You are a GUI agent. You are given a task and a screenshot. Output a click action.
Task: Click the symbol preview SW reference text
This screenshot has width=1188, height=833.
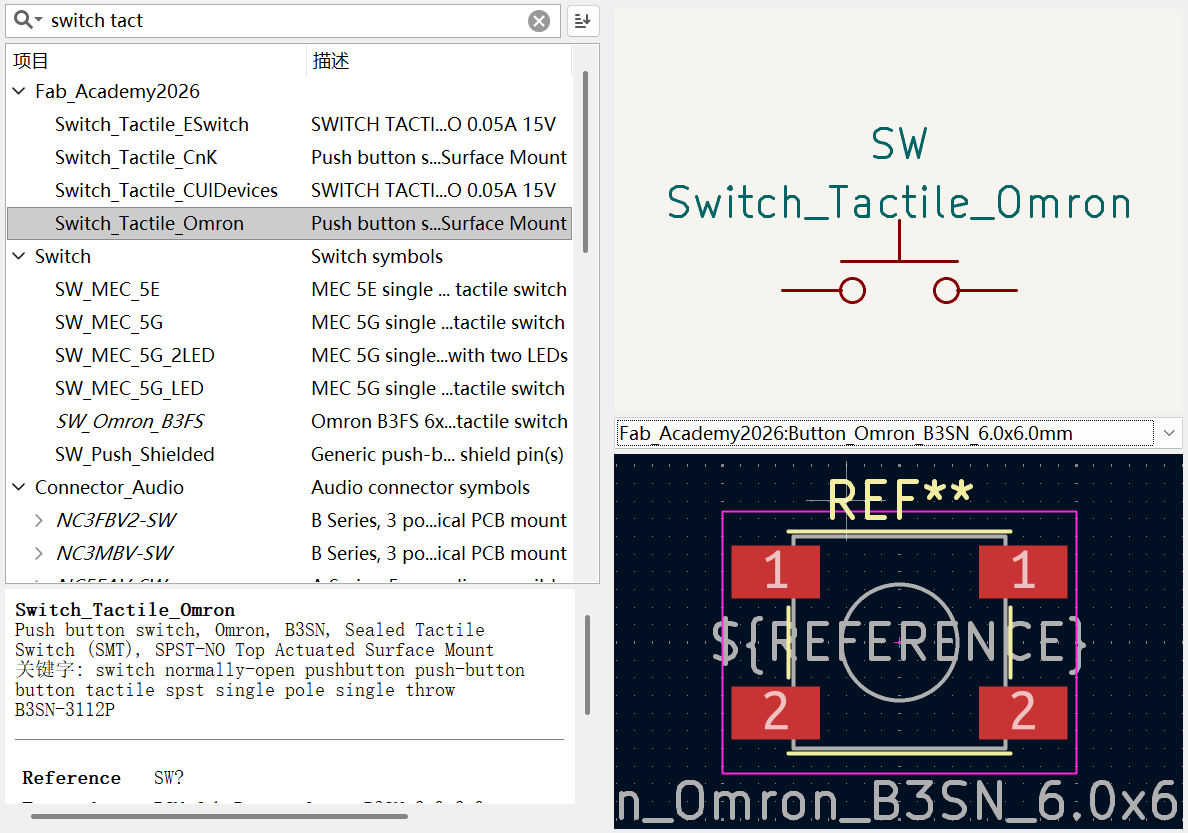tap(899, 143)
